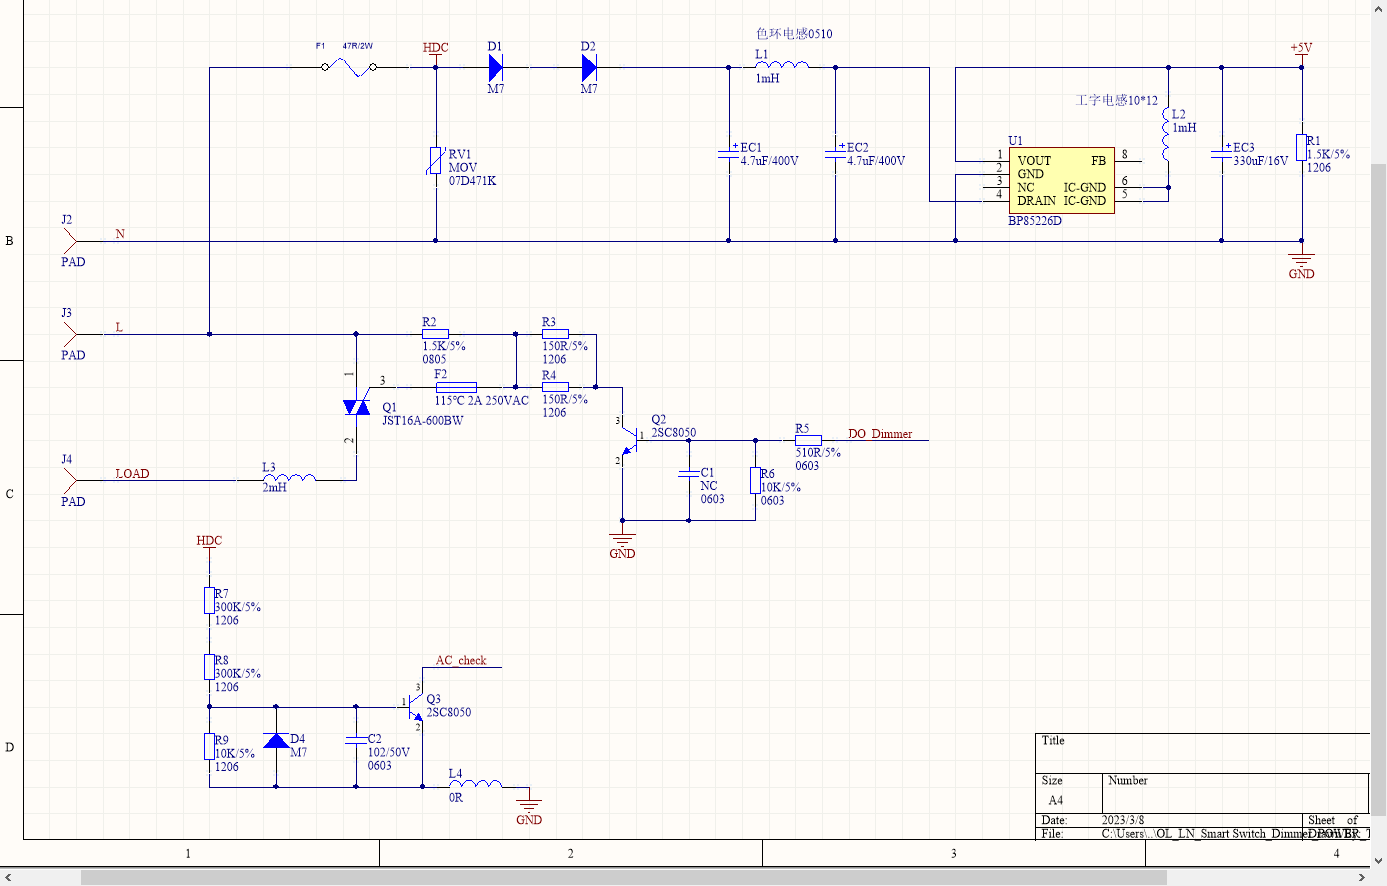Select resistor R7 symbol
Viewport: 1387px width, 886px height.
pyautogui.click(x=209, y=600)
